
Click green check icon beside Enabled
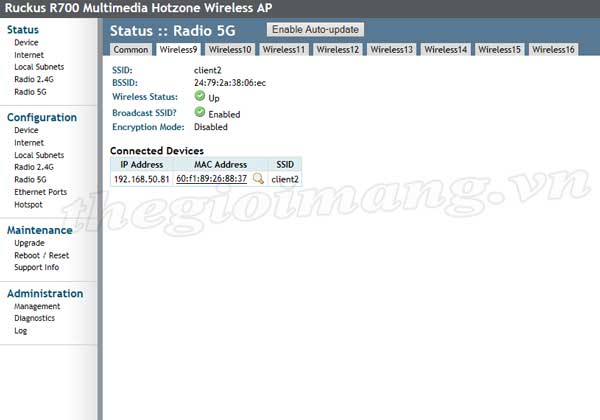pyautogui.click(x=200, y=112)
